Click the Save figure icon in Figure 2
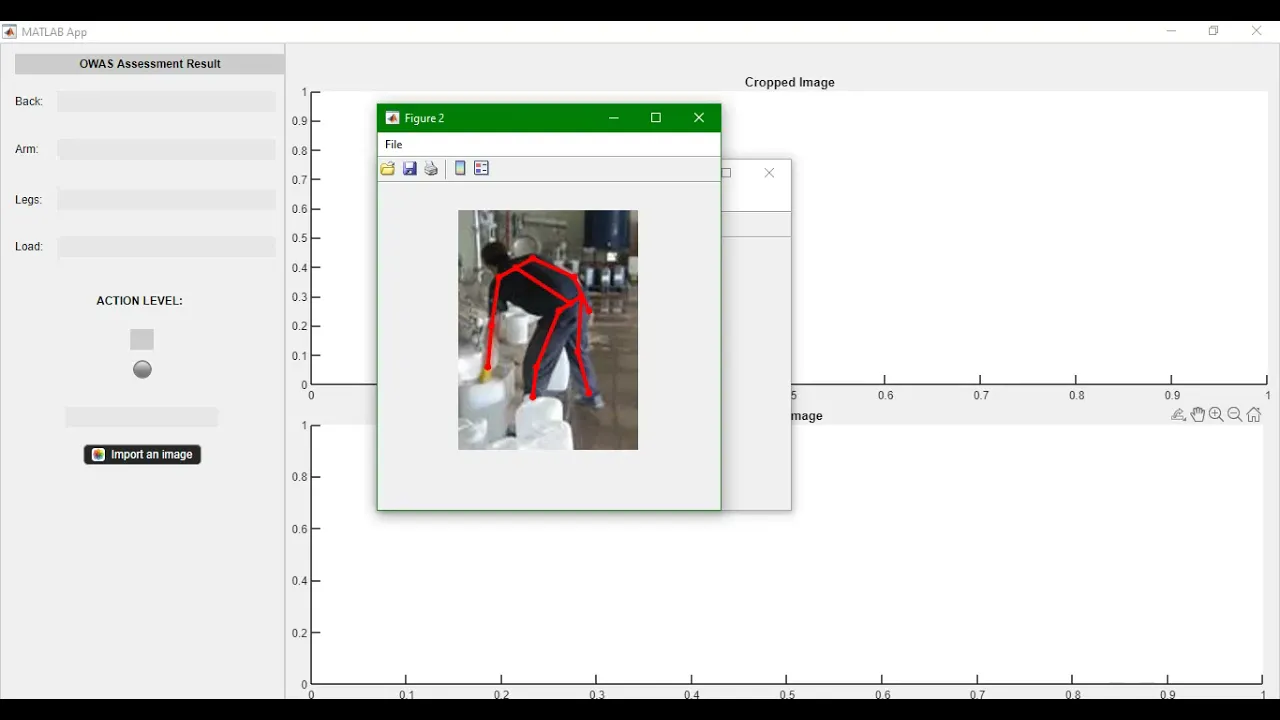This screenshot has height=720, width=1280. (410, 169)
